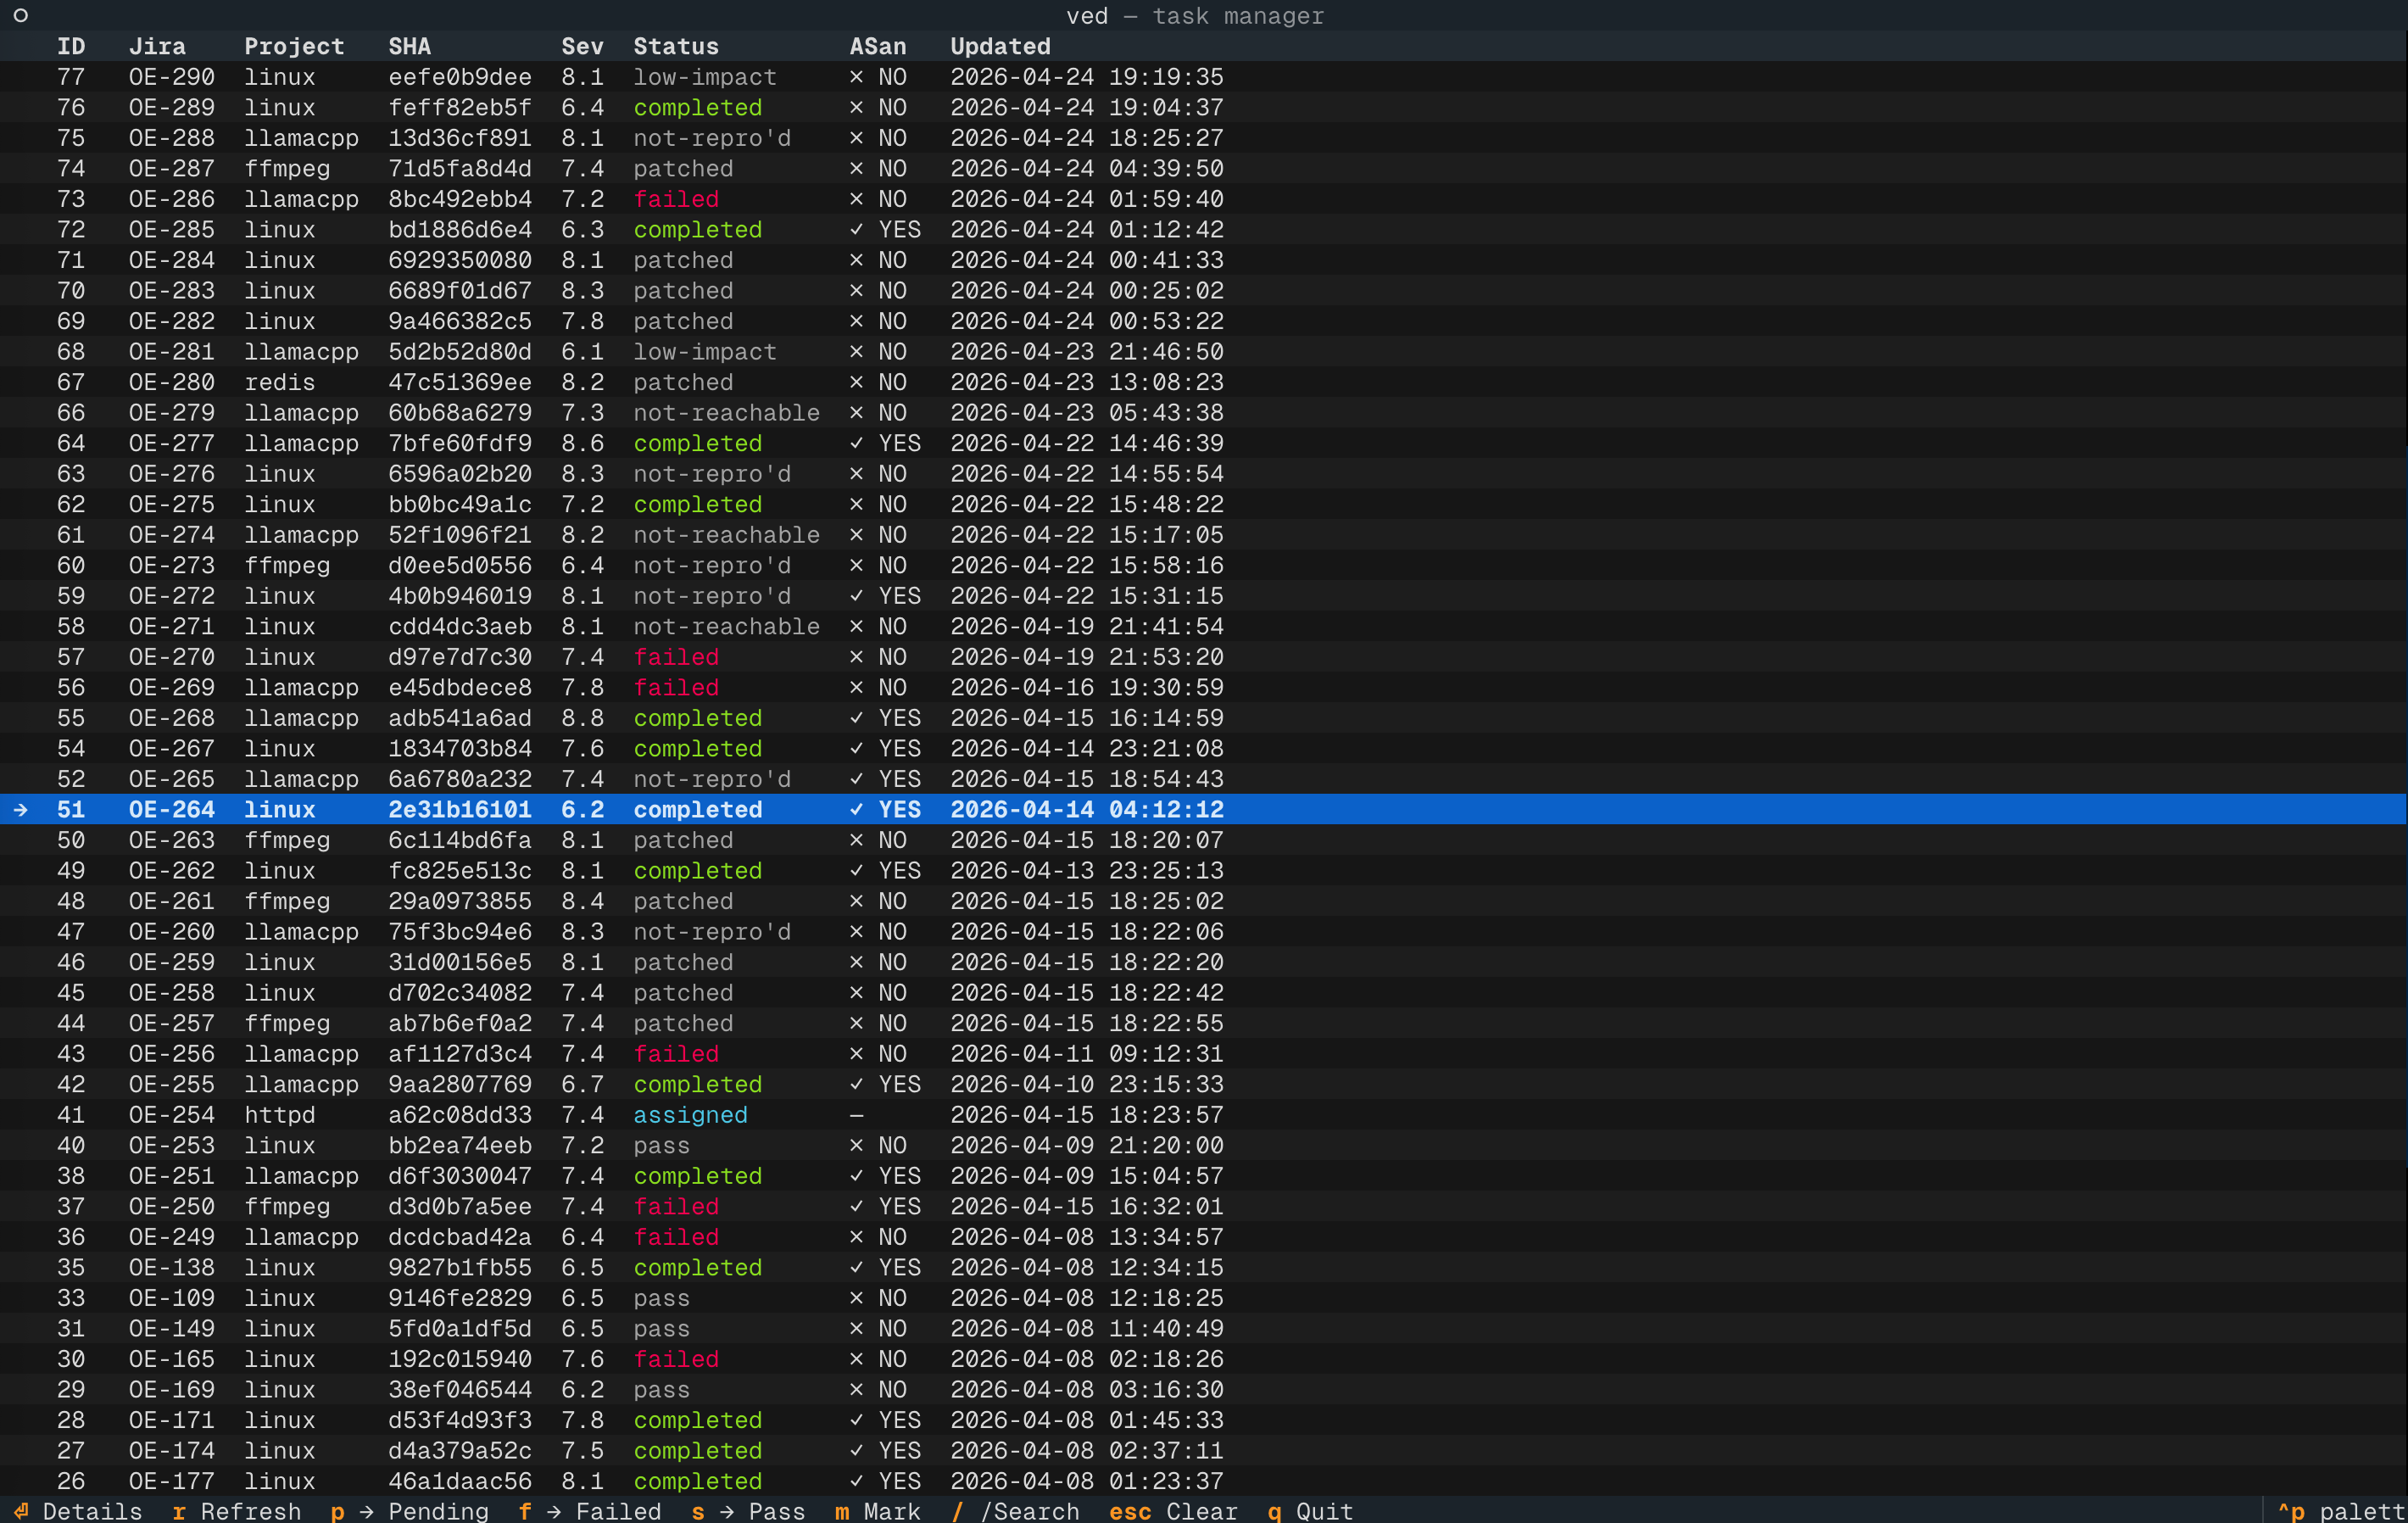2408x1523 pixels.
Task: Click the ASan column header
Action: (878, 46)
